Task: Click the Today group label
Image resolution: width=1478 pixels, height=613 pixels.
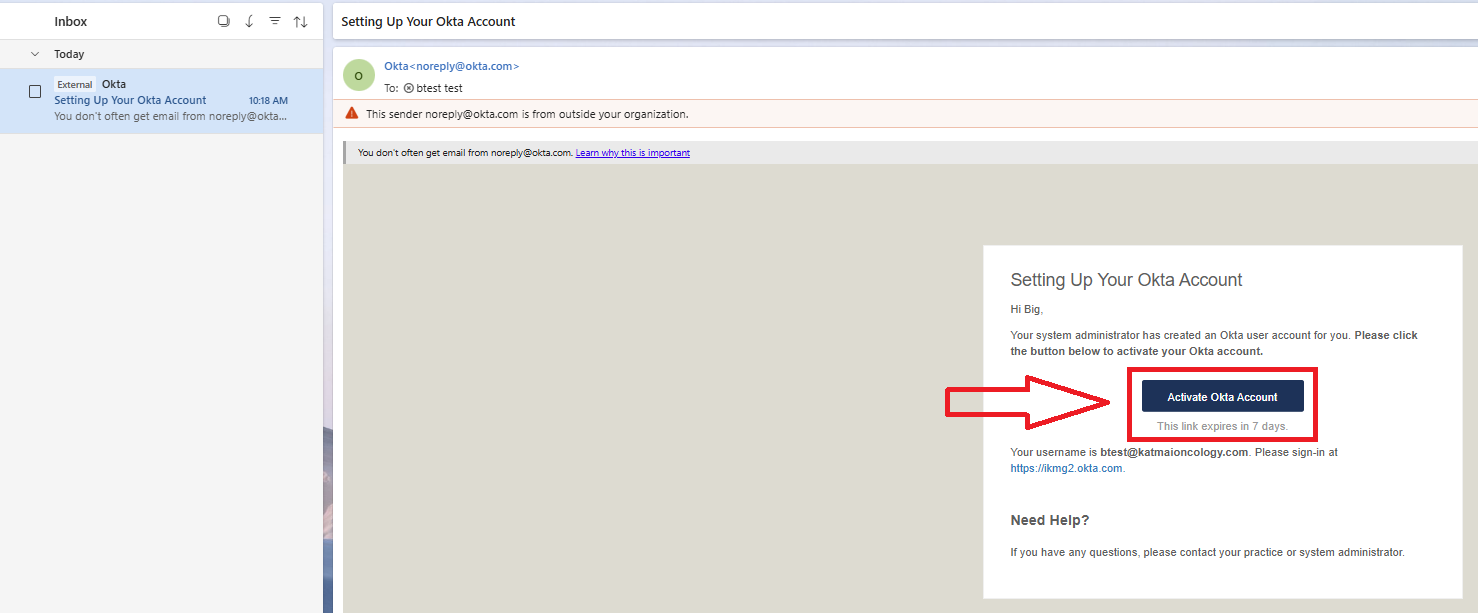Action: click(x=69, y=54)
